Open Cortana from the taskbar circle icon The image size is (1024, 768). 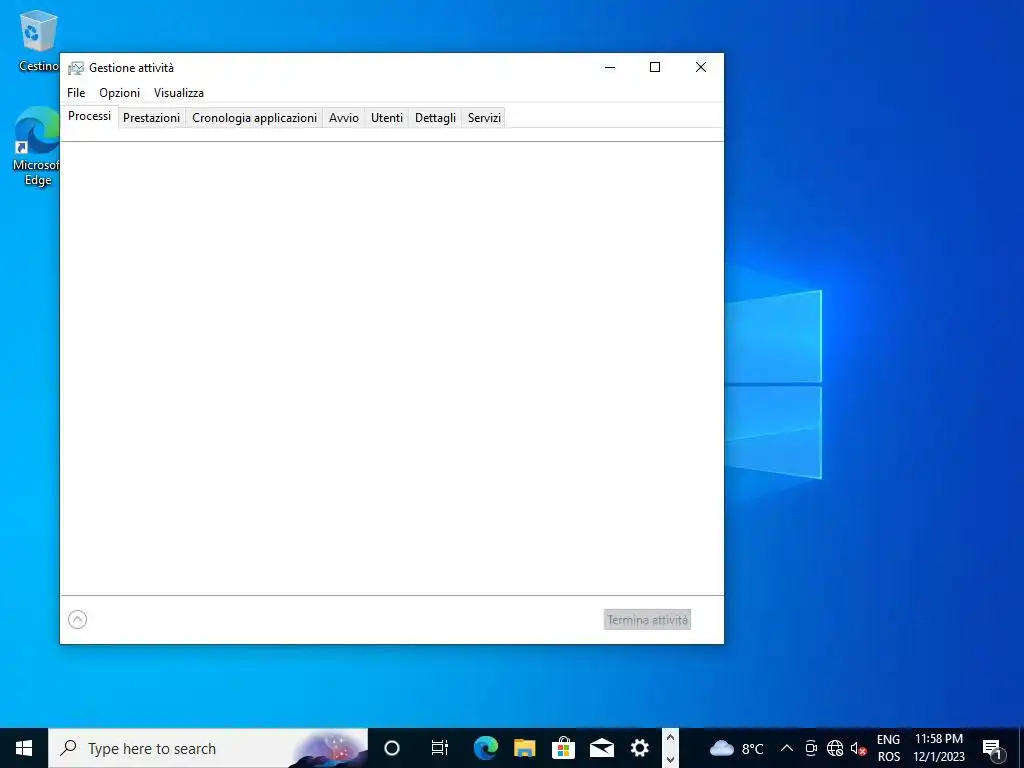391,748
